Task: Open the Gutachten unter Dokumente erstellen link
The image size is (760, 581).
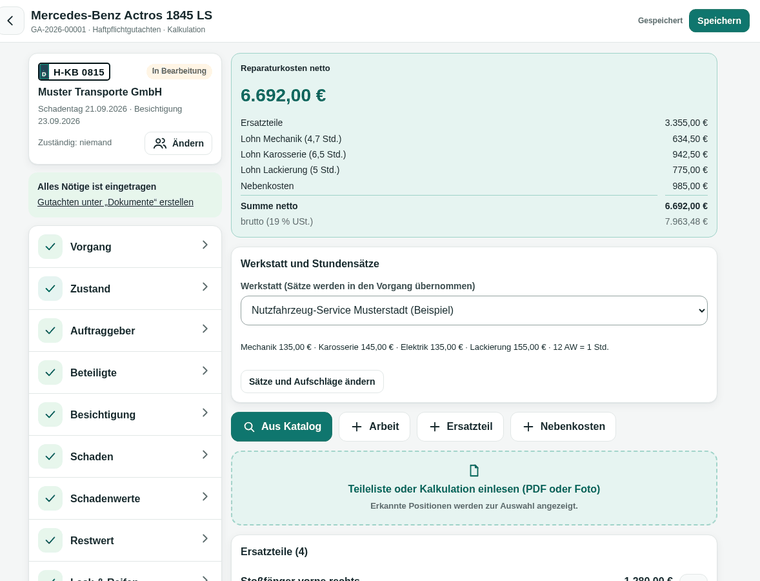Action: (x=115, y=202)
